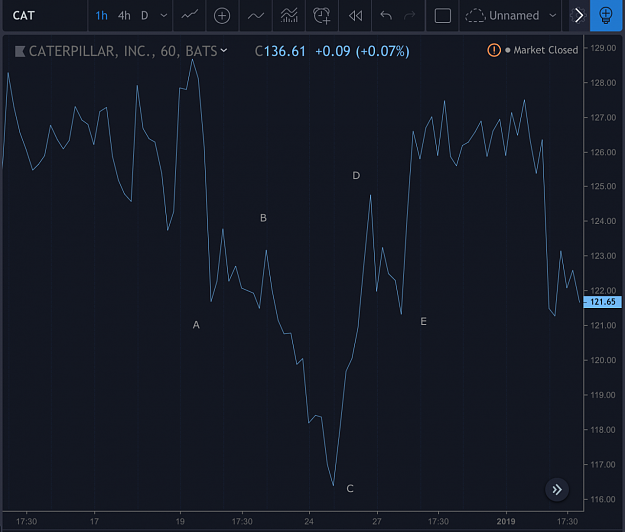Click the scroll to latest bar button
The width and height of the screenshot is (625, 532).
(557, 489)
